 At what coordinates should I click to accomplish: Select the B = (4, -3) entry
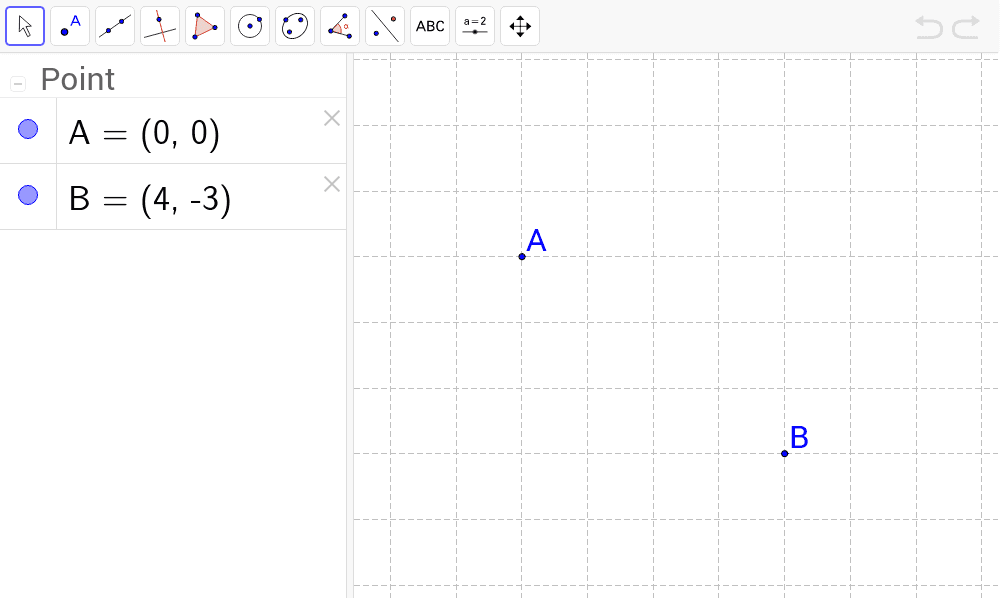click(x=202, y=197)
